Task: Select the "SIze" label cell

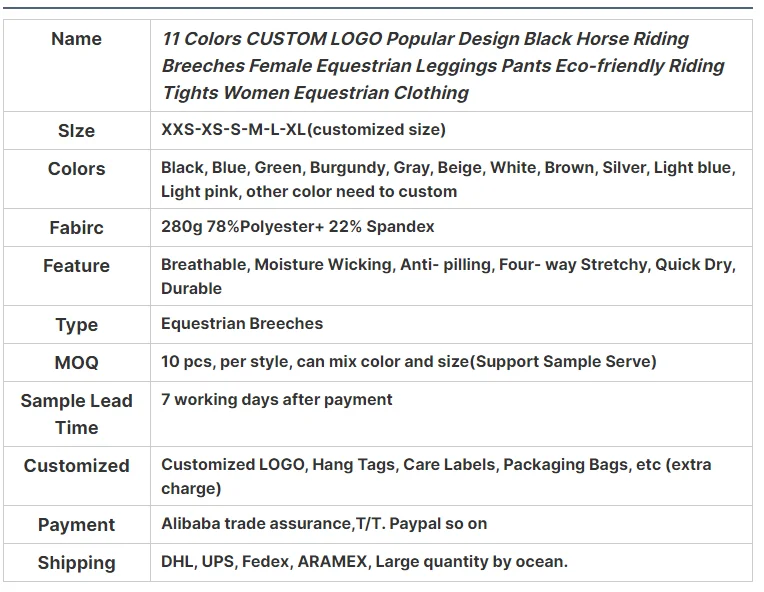Action: pos(77,131)
